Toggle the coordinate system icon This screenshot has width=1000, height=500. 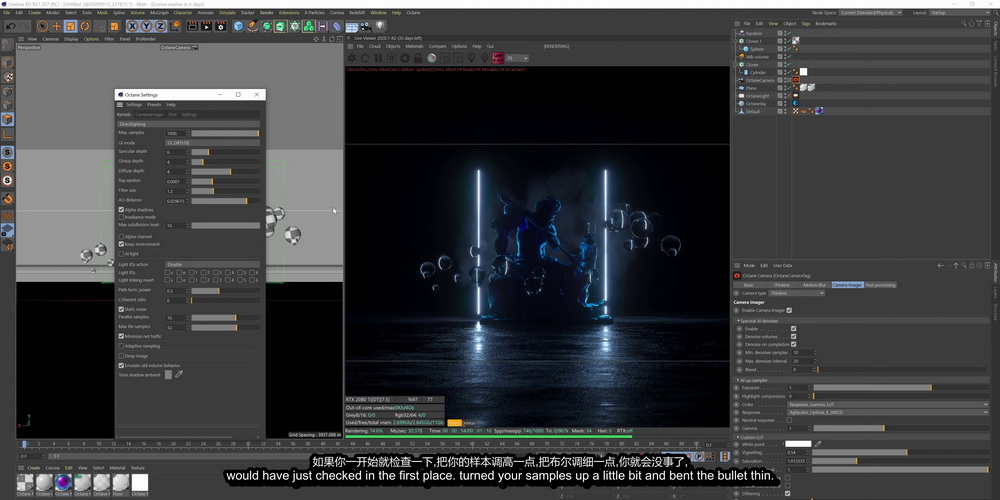[x=174, y=26]
